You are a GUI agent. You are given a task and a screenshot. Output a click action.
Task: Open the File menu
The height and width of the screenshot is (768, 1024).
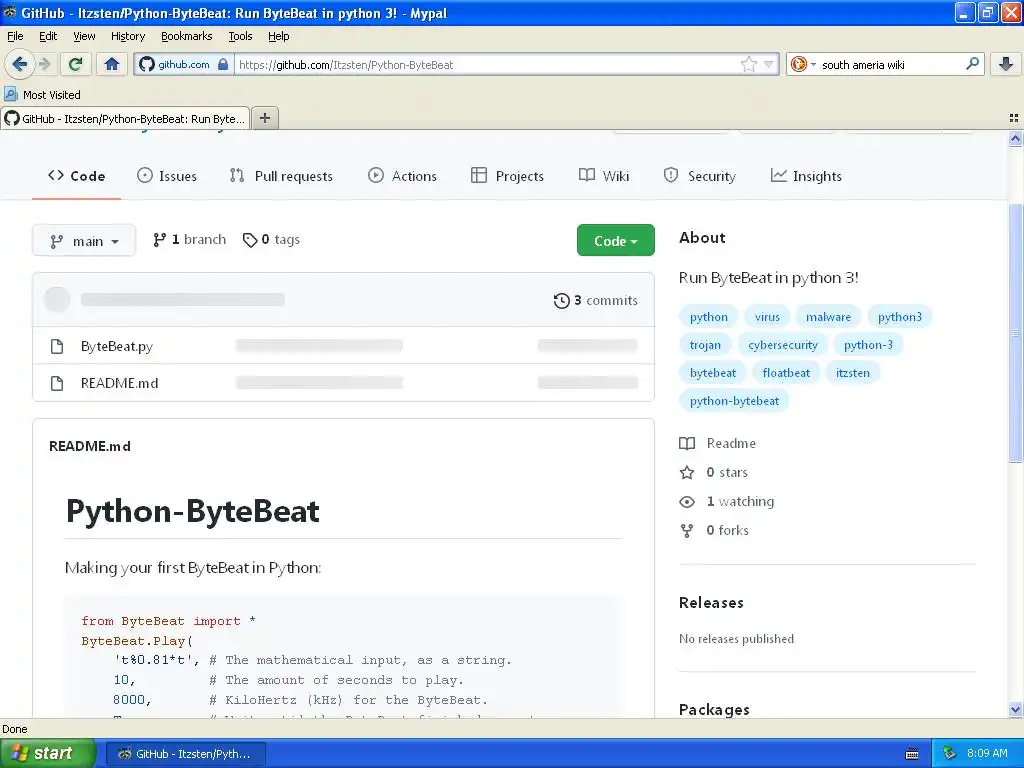coord(15,36)
